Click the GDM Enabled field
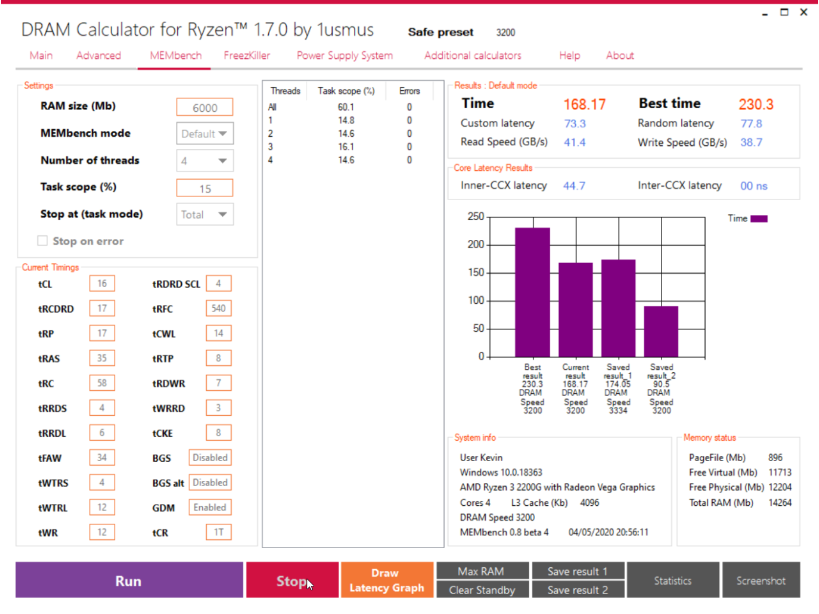 click(210, 507)
